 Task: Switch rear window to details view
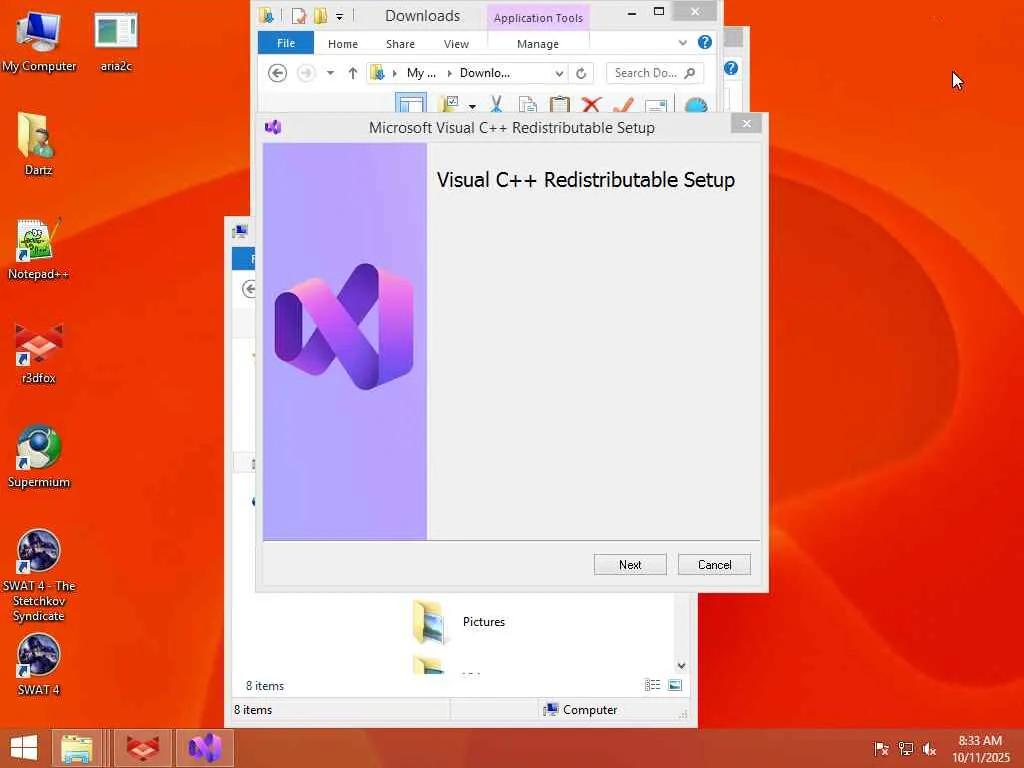[x=652, y=684]
